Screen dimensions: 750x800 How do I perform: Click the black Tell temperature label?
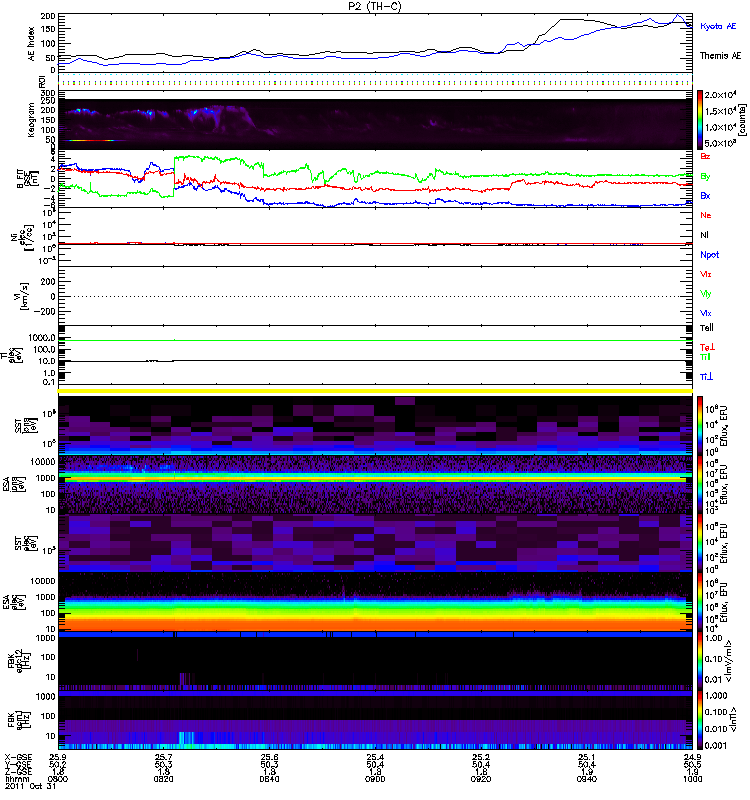pyautogui.click(x=706, y=327)
